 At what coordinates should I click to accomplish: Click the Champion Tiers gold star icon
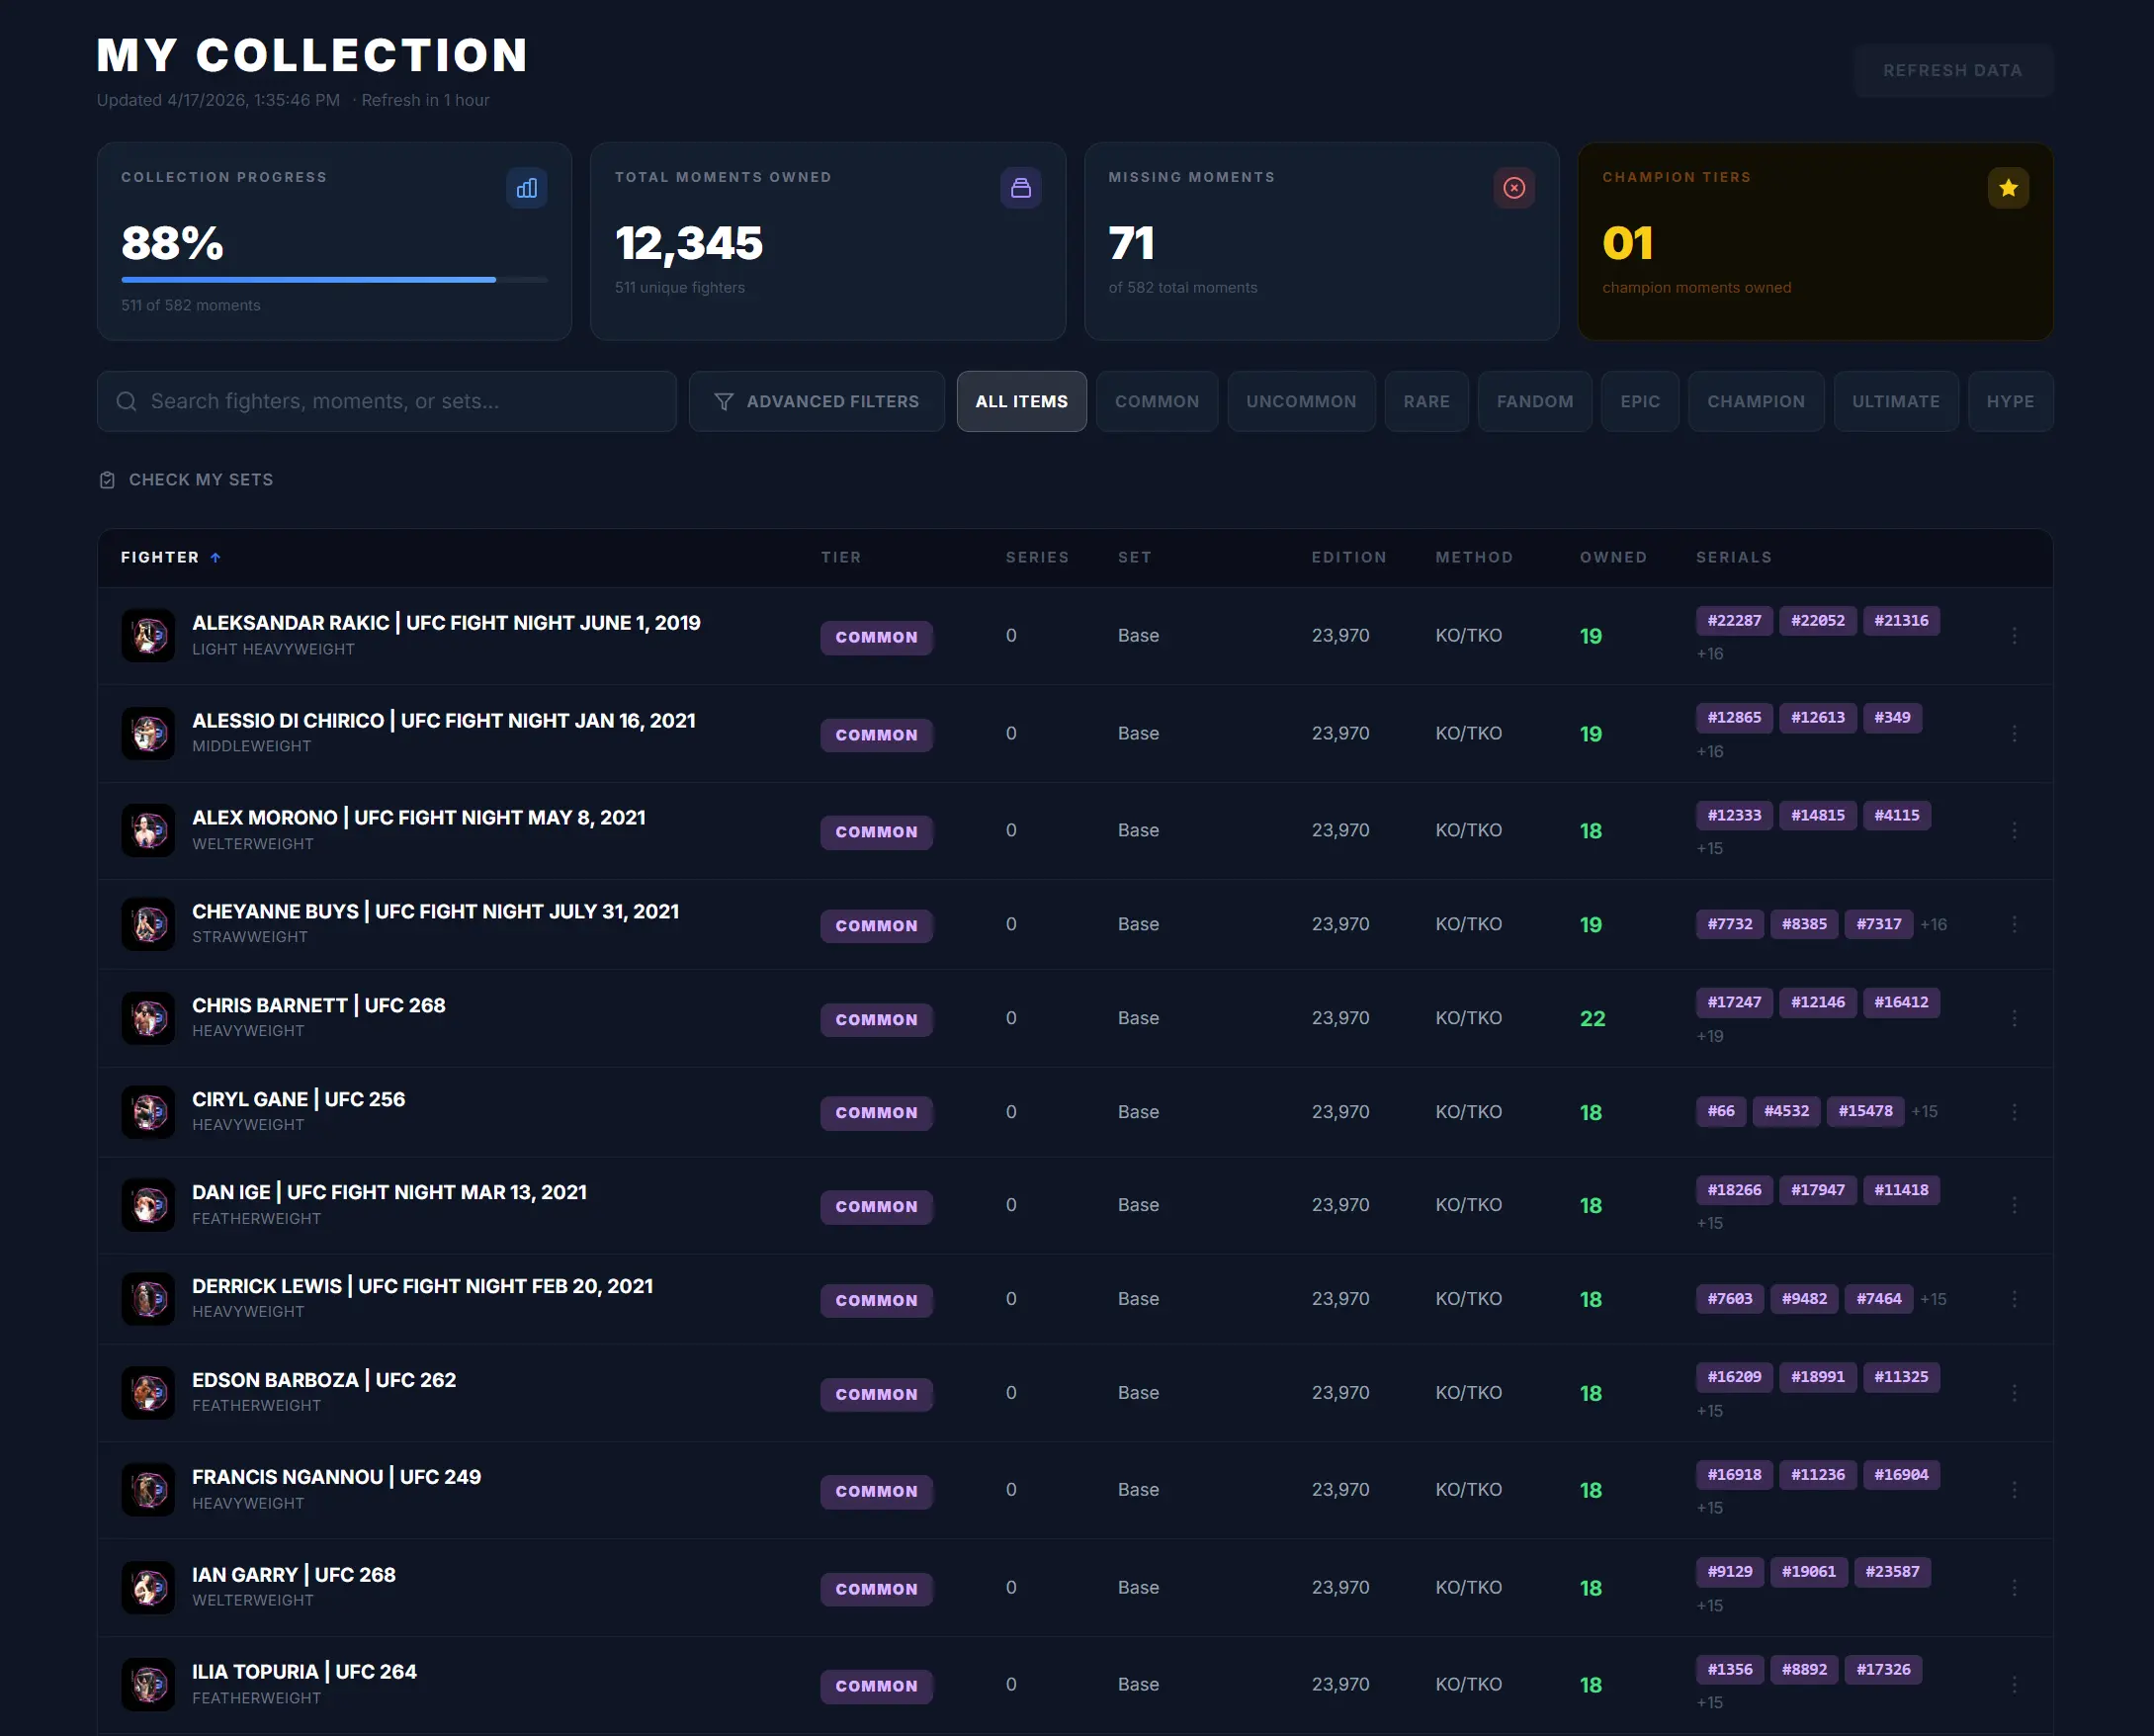pyautogui.click(x=2007, y=188)
